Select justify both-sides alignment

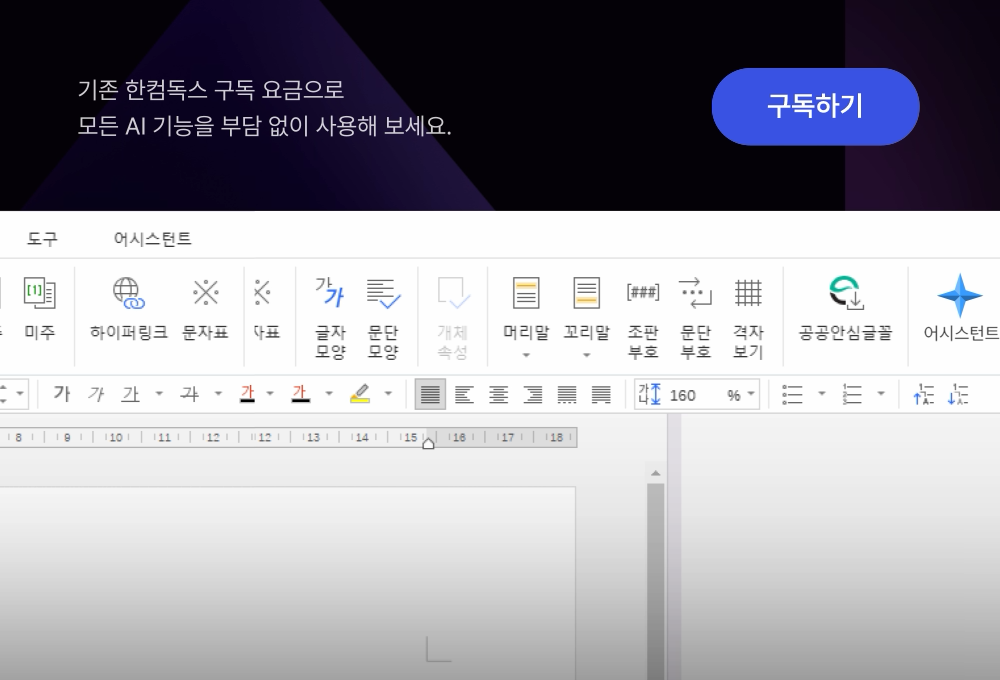430,394
